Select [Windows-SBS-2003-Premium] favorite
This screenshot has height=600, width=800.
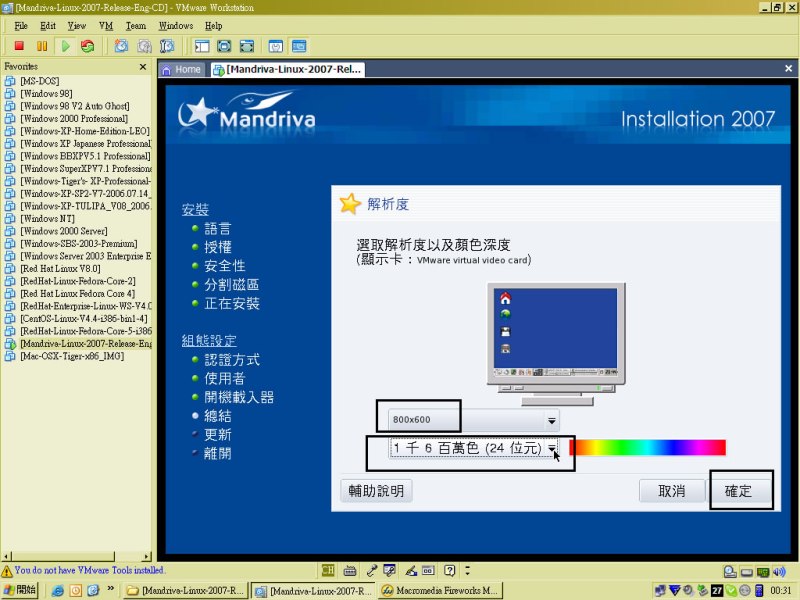coord(79,244)
